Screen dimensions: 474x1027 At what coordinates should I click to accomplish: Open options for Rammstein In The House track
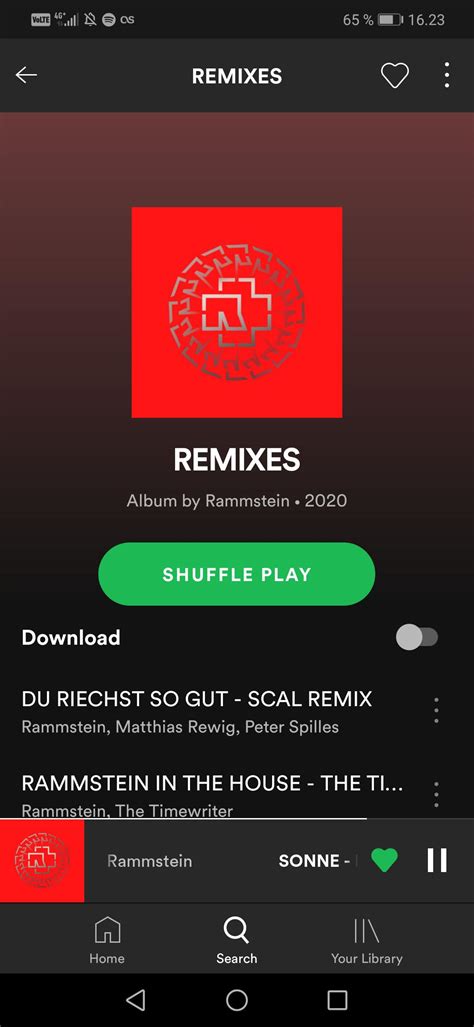coord(436,794)
